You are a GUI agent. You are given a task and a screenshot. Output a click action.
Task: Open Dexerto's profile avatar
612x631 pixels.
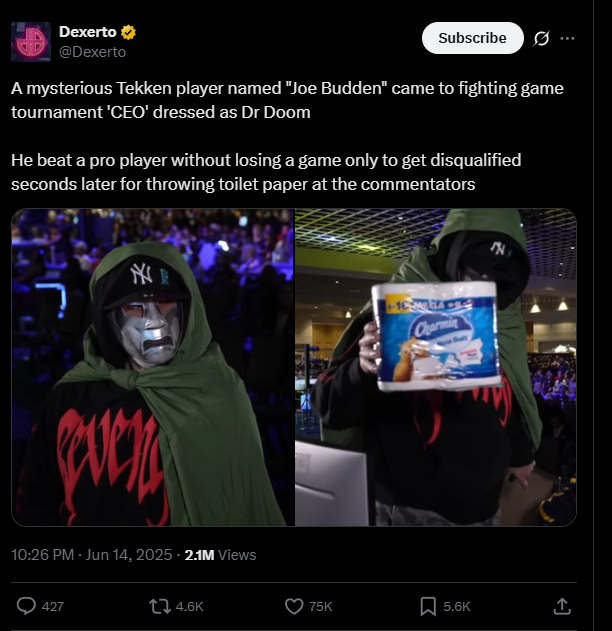(x=31, y=42)
